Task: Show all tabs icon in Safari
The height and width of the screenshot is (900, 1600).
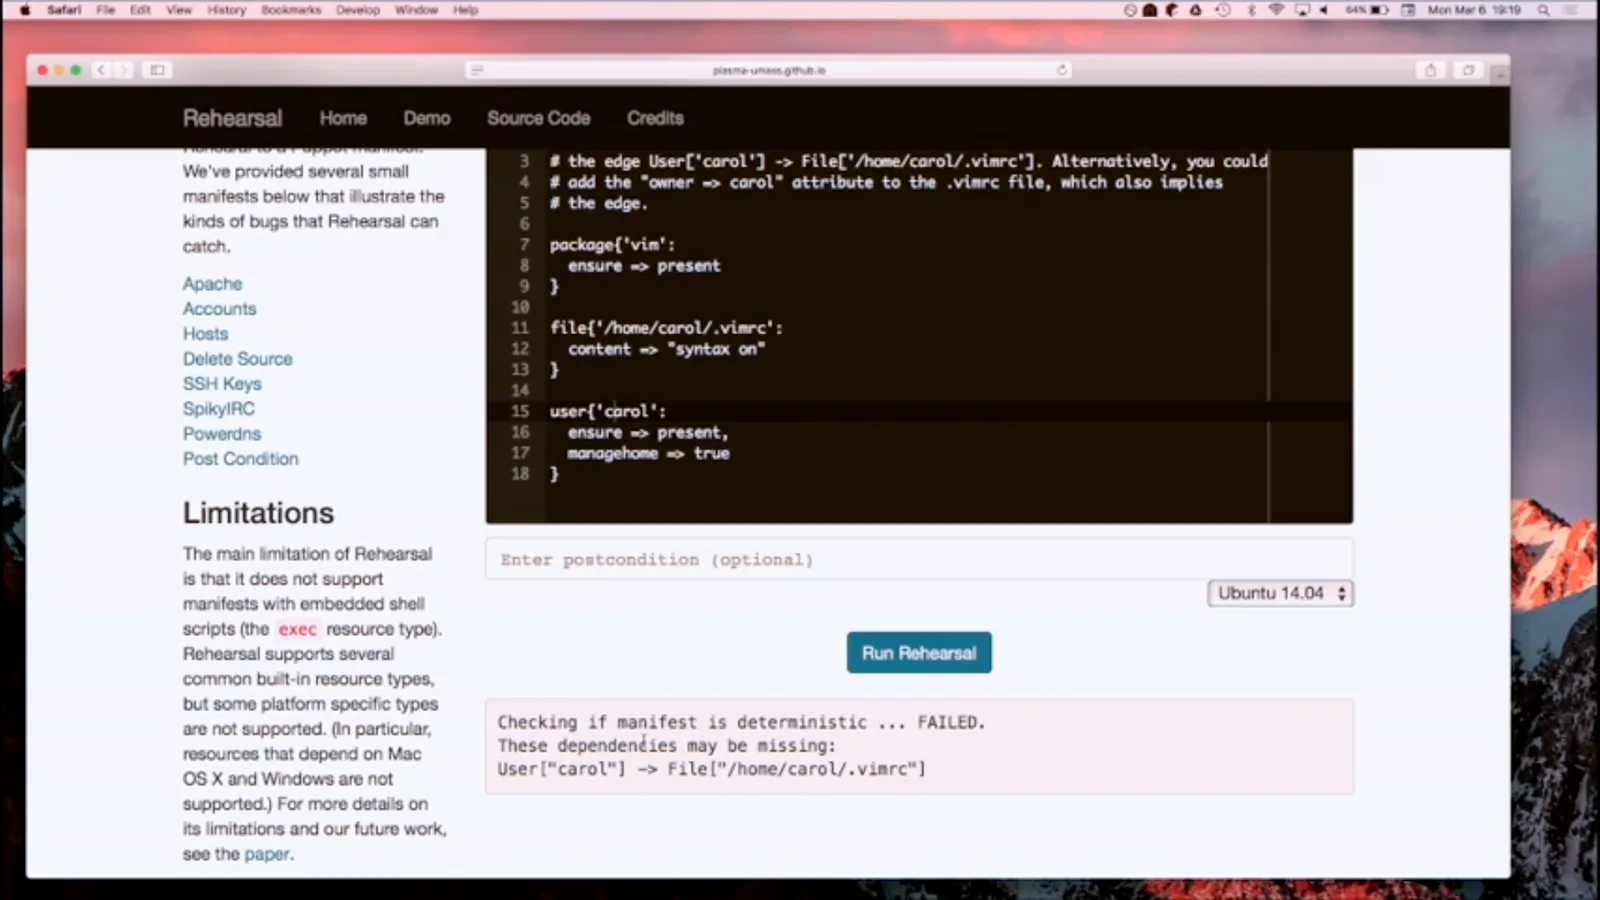Action: pyautogui.click(x=1468, y=70)
